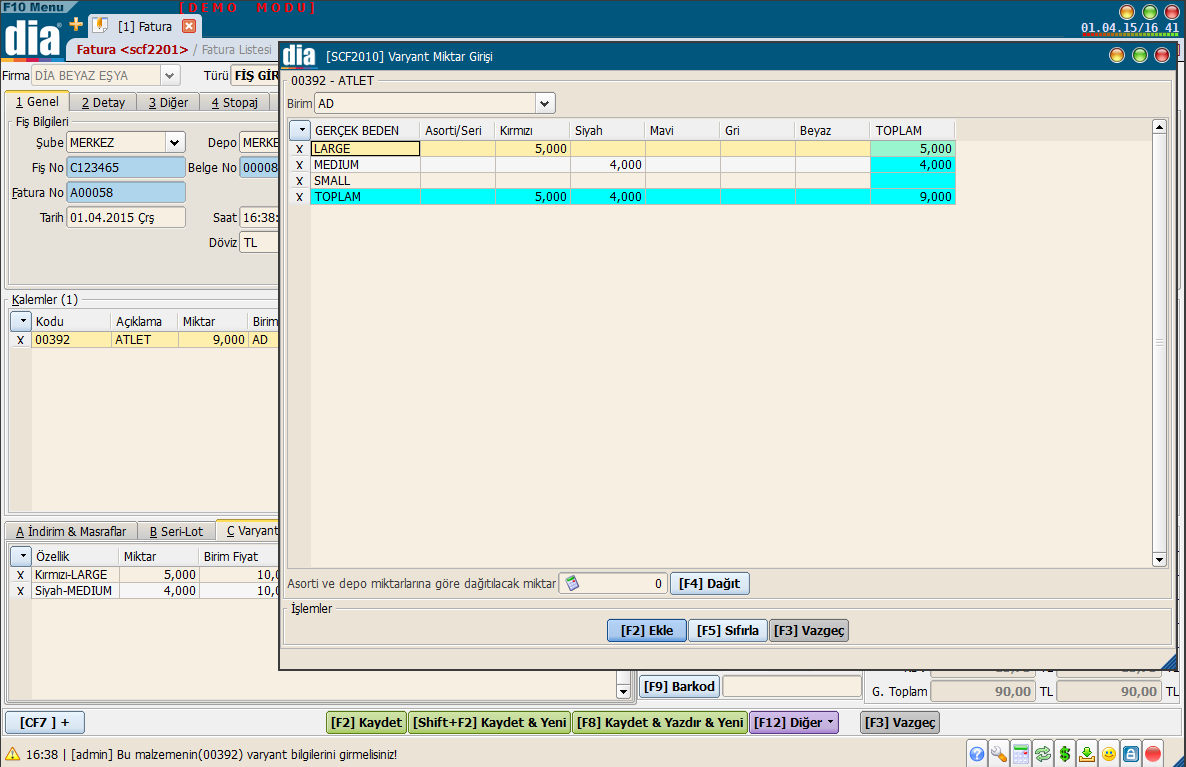Click the blue padlock lock icon
The width and height of the screenshot is (1186, 767).
coord(1131,754)
